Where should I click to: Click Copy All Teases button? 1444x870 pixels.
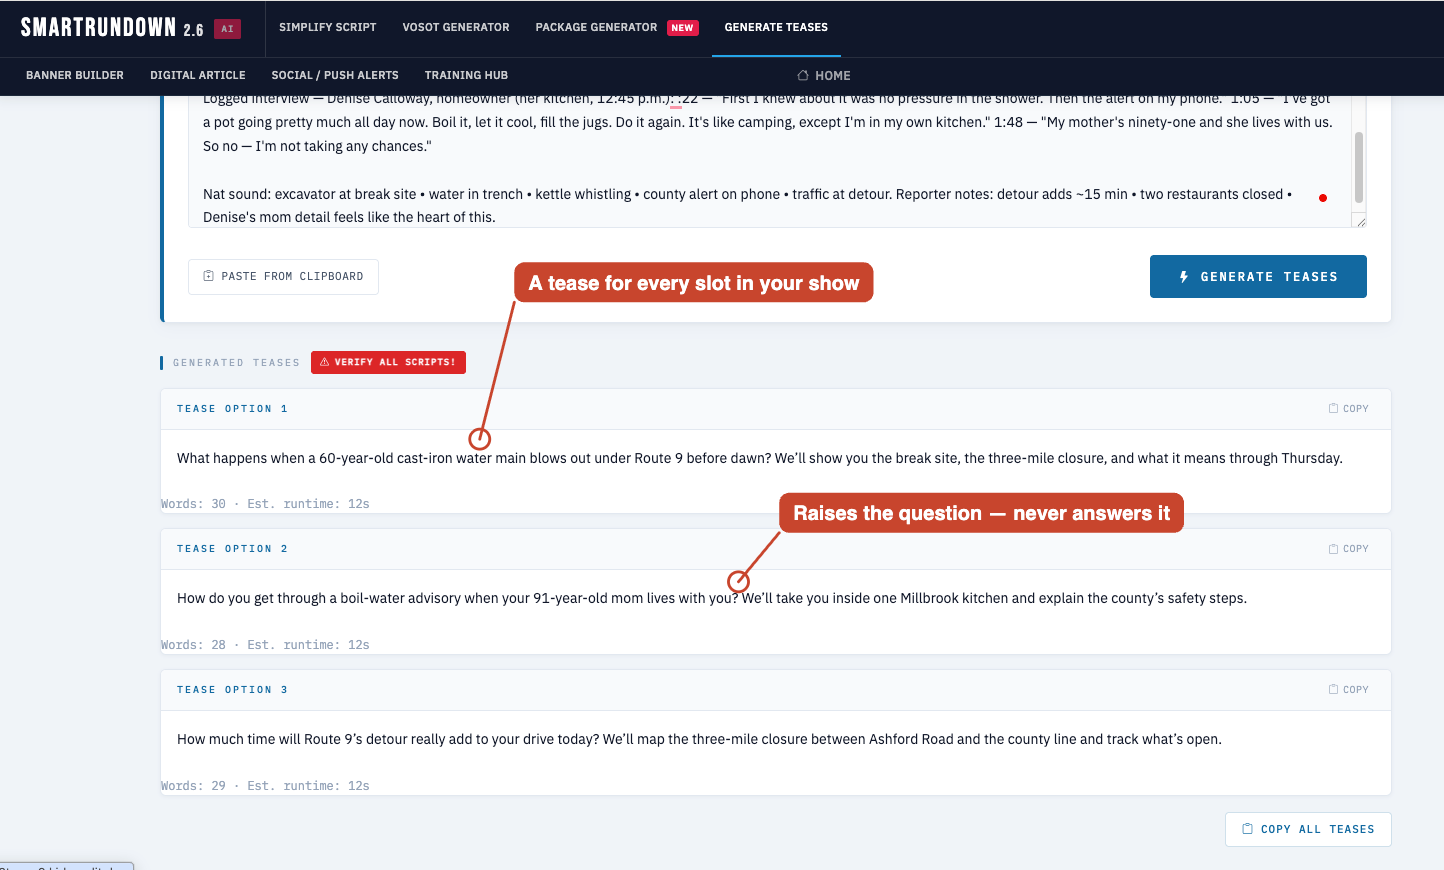pos(1308,829)
